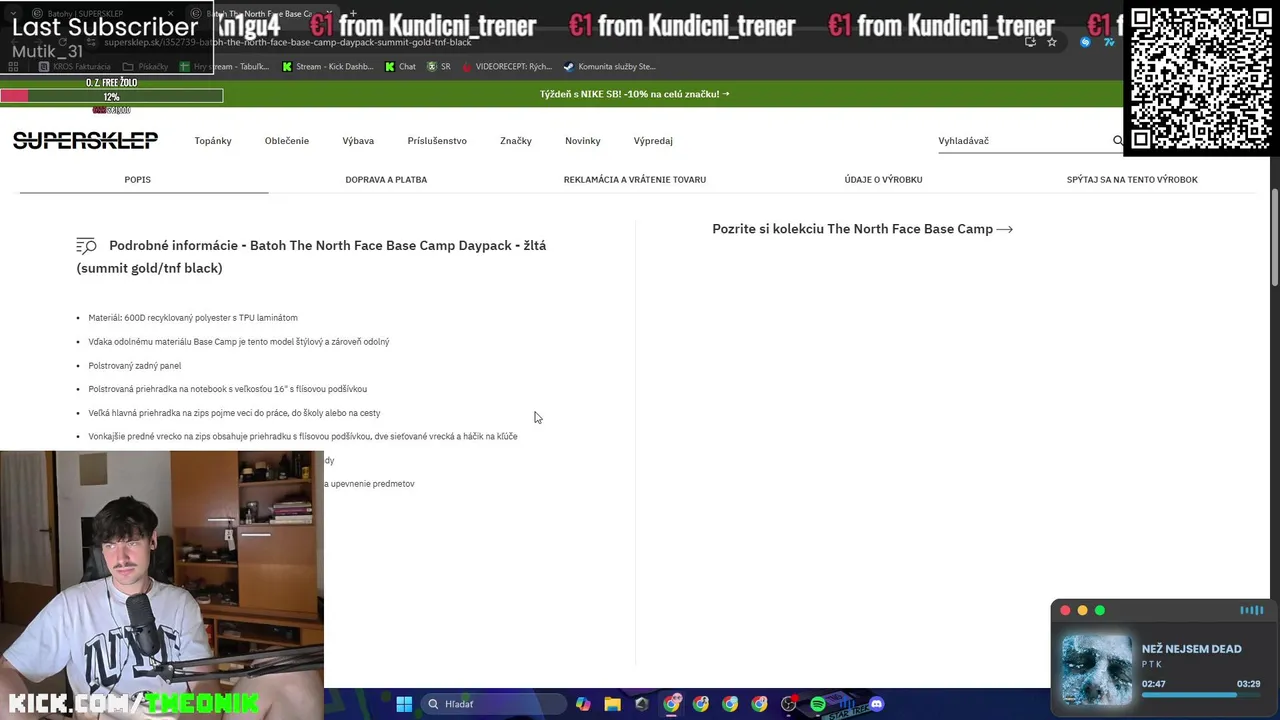Open the Výbava menu
The width and height of the screenshot is (1280, 720).
358,141
